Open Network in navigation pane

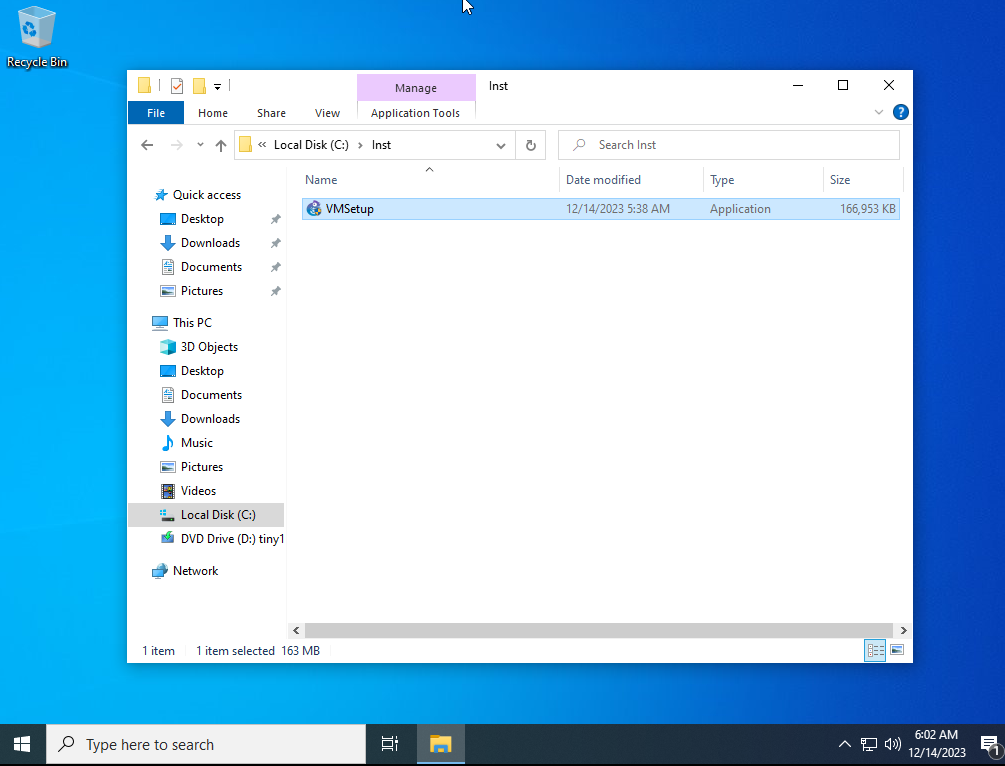click(195, 570)
